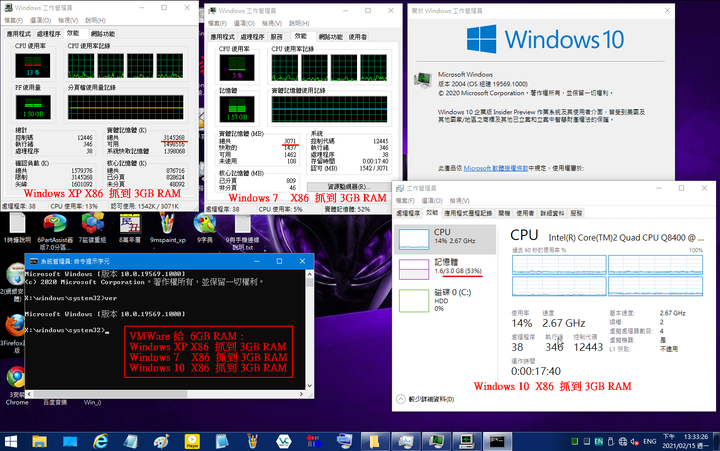
Task: Click 資源監視器 button in Windows 7 Task Manager
Action: 347,187
